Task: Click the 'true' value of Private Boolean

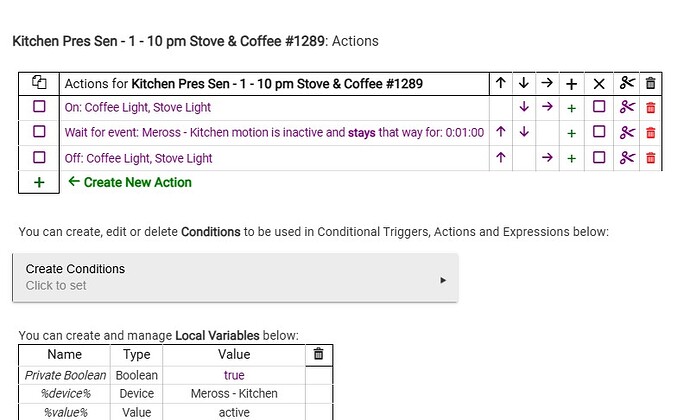Action: point(234,375)
